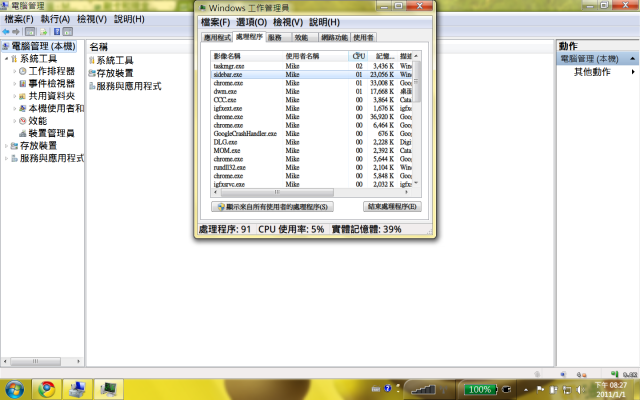Click the 結束處理程序 button

(x=392, y=207)
